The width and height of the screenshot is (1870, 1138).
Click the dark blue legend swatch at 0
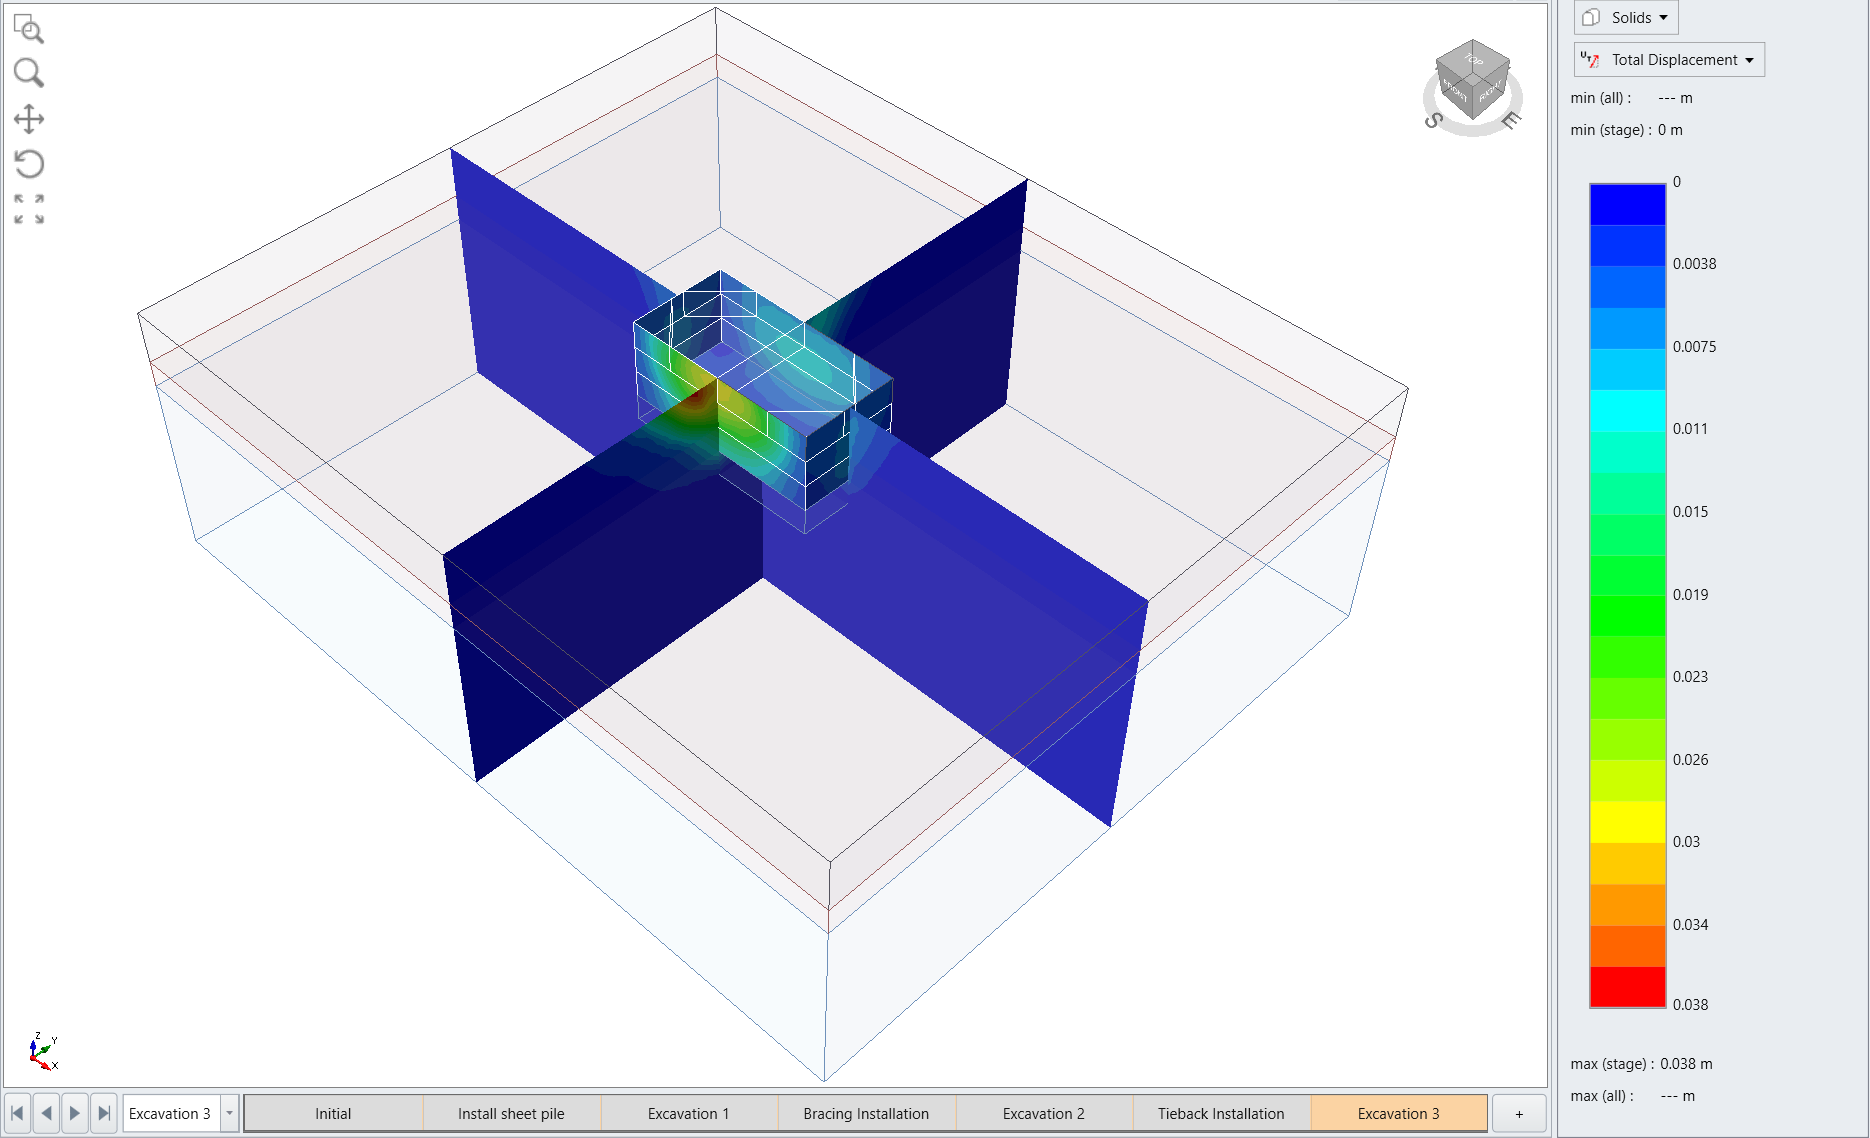(x=1627, y=204)
